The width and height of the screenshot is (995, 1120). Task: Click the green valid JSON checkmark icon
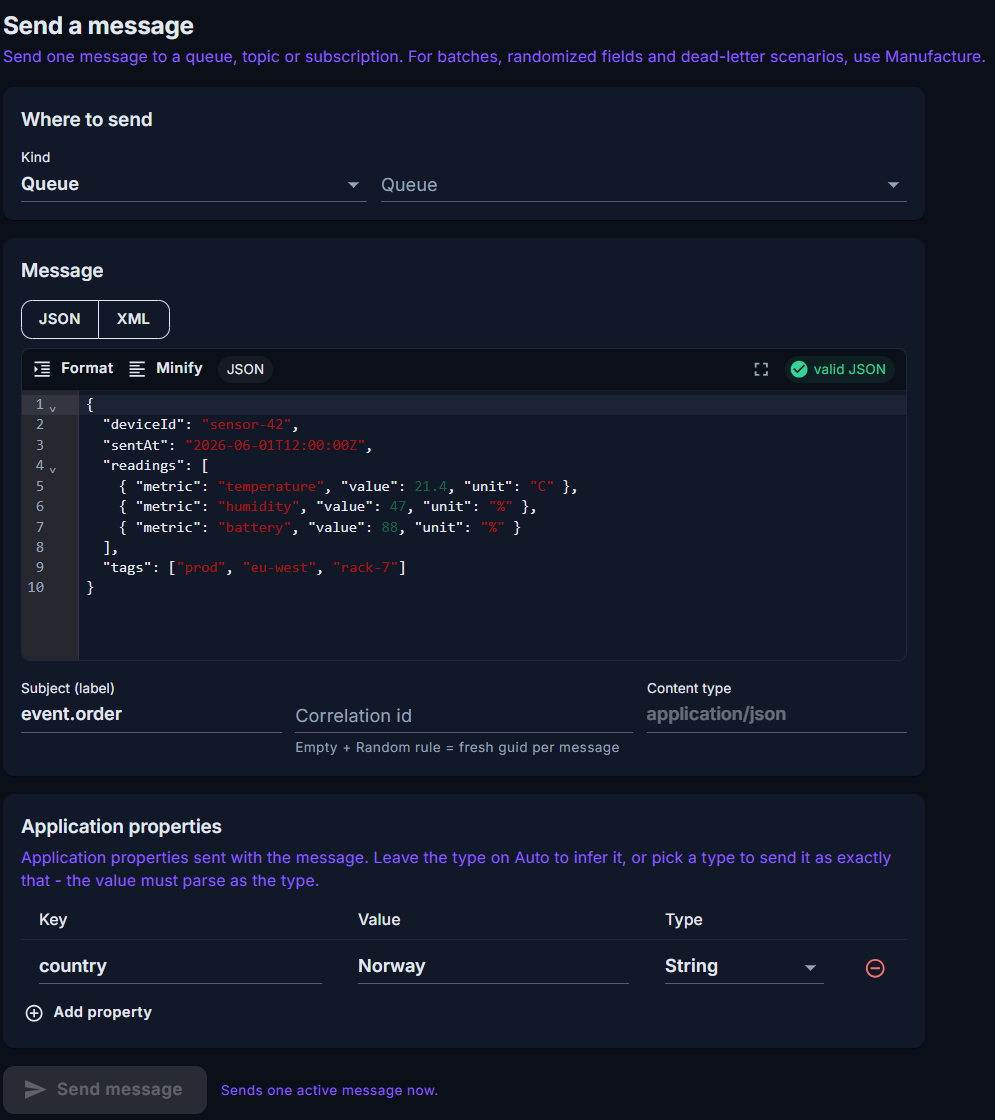[799, 369]
